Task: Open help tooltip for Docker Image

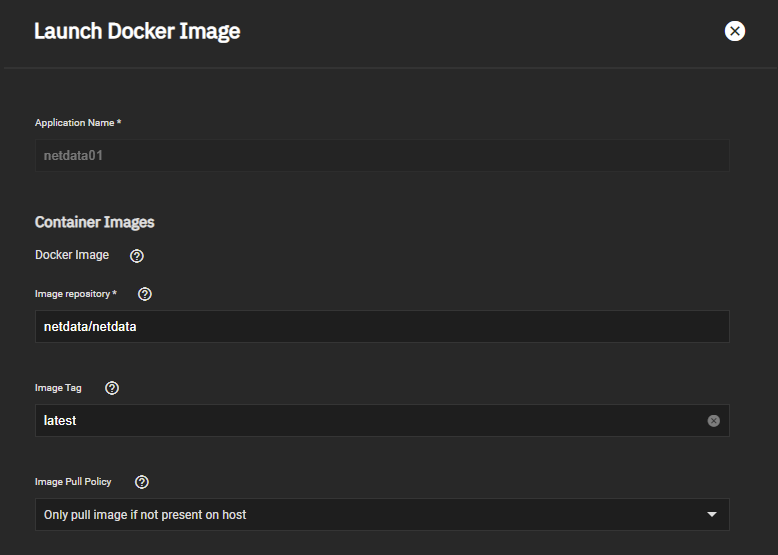Action: [x=137, y=256]
